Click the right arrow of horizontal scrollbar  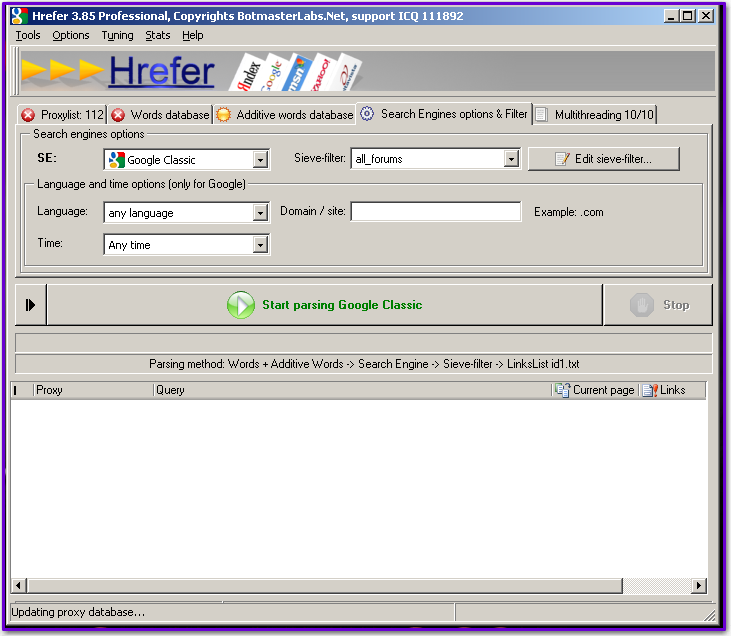[698, 585]
